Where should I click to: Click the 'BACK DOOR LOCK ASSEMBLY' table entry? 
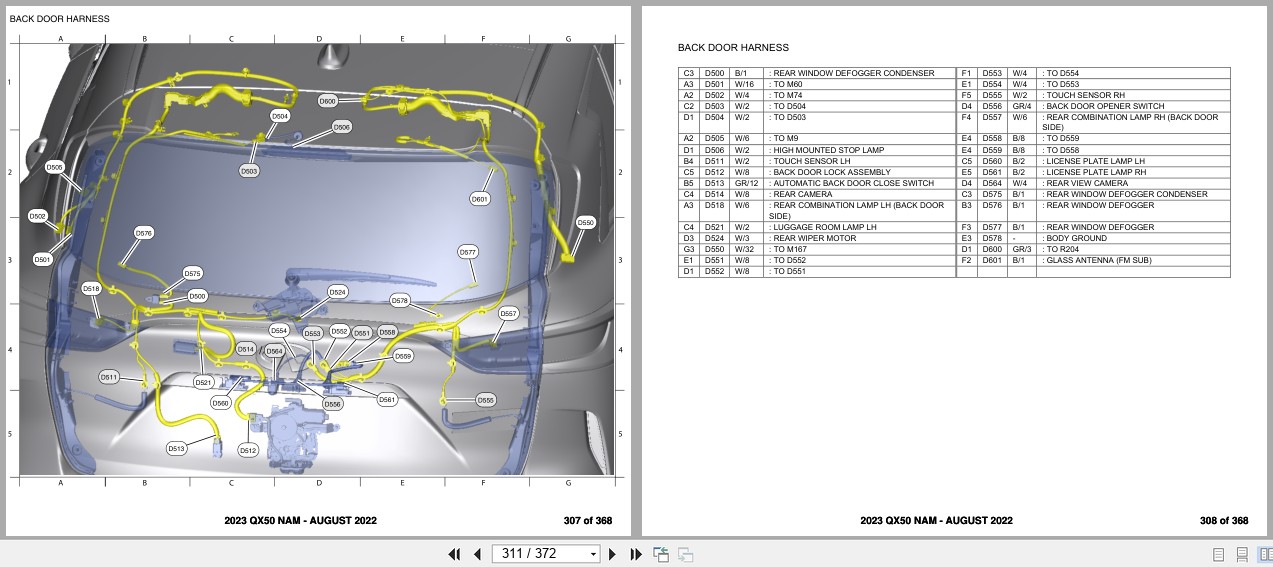click(831, 172)
